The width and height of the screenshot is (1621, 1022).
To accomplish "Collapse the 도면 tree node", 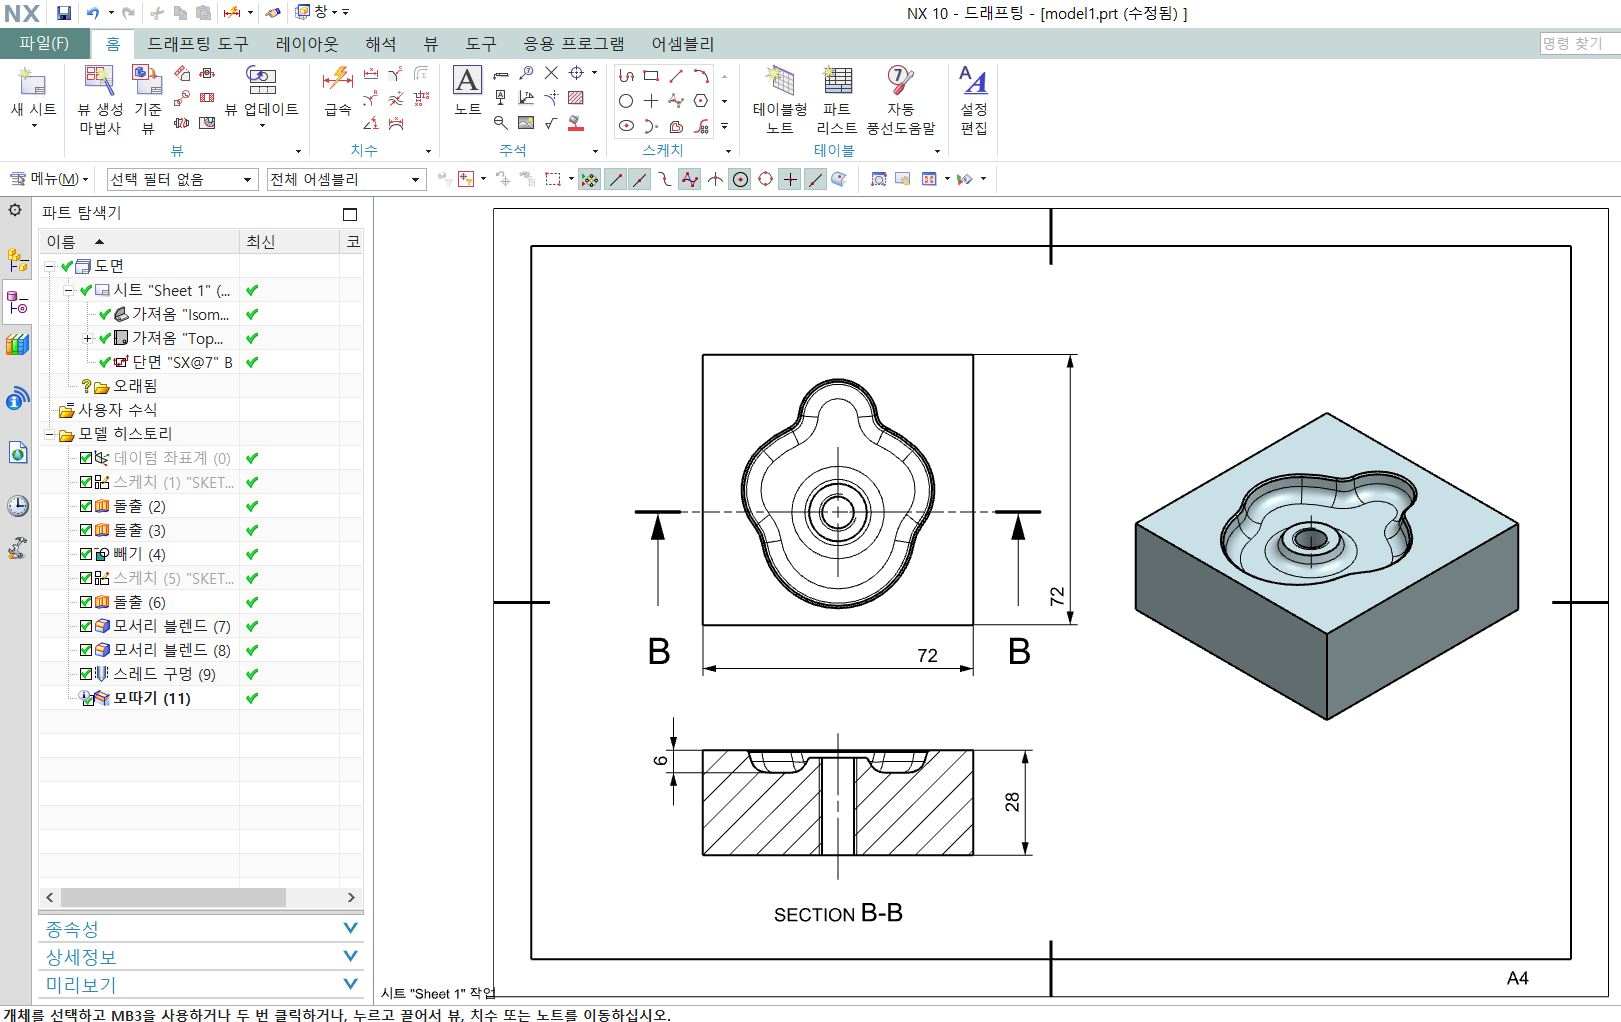I will click(49, 266).
